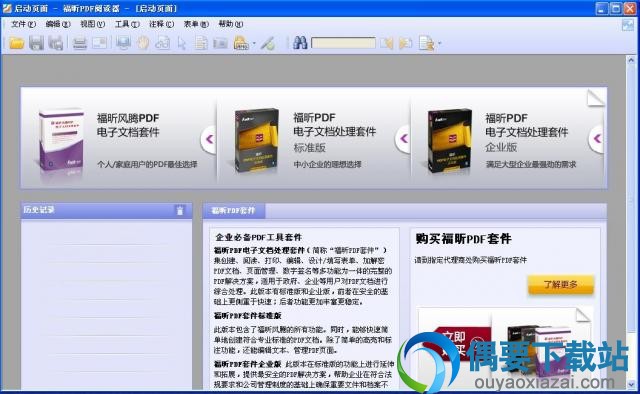Open the 工具 menu
The height and width of the screenshot is (394, 640).
coord(127,24)
